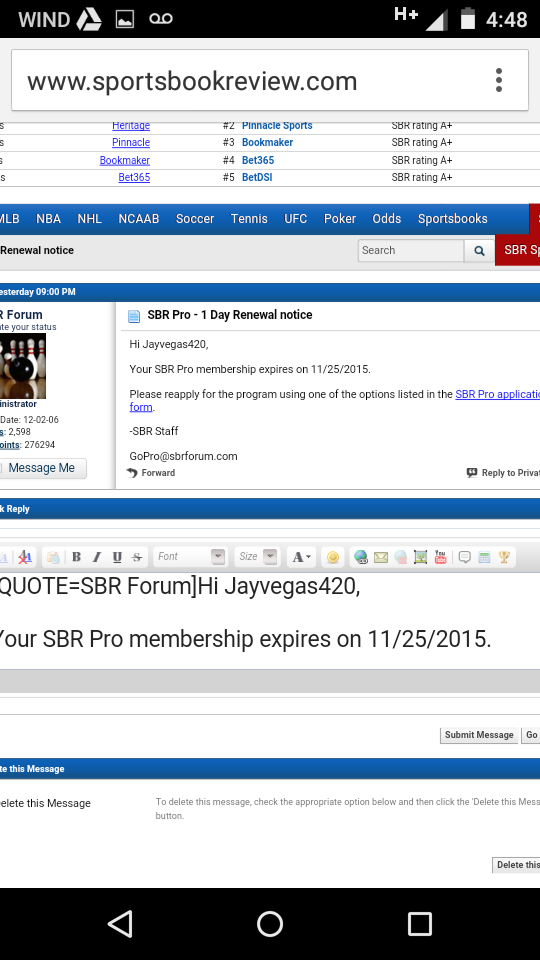Open the Sportsbooks nav tab
This screenshot has height=960, width=540.
click(452, 219)
